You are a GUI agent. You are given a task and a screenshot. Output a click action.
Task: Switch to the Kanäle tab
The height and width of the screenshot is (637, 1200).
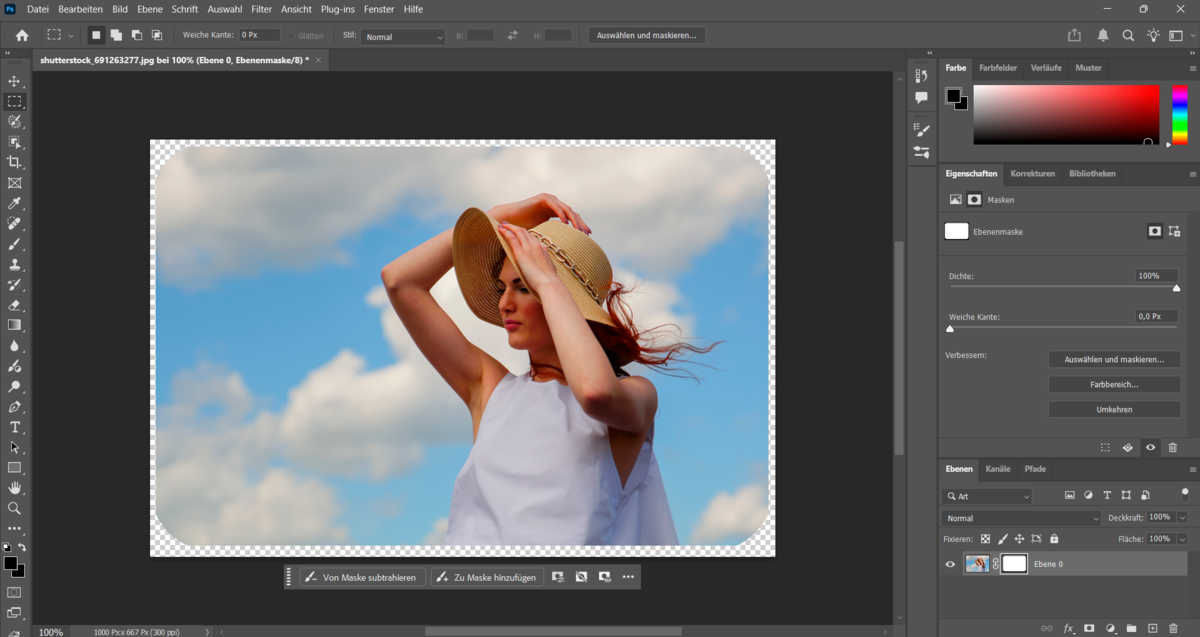point(998,469)
